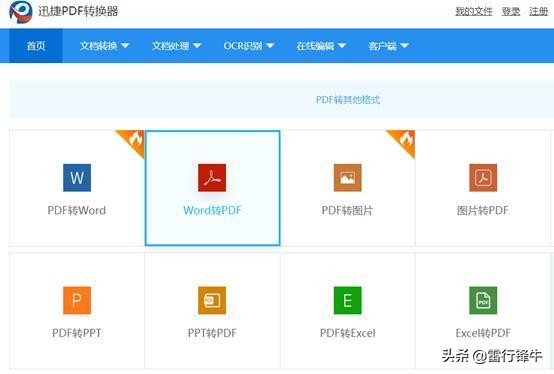Image resolution: width=554 pixels, height=374 pixels.
Task: Click the PDF转Word label
Action: (77, 210)
